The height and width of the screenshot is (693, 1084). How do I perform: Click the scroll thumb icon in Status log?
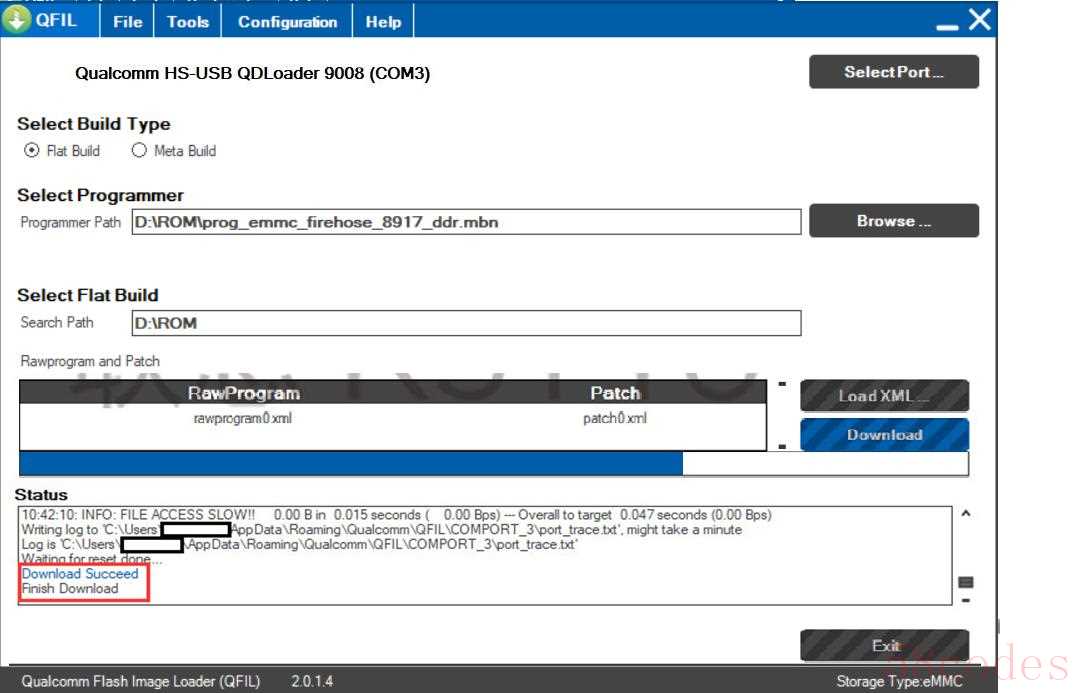pos(966,582)
